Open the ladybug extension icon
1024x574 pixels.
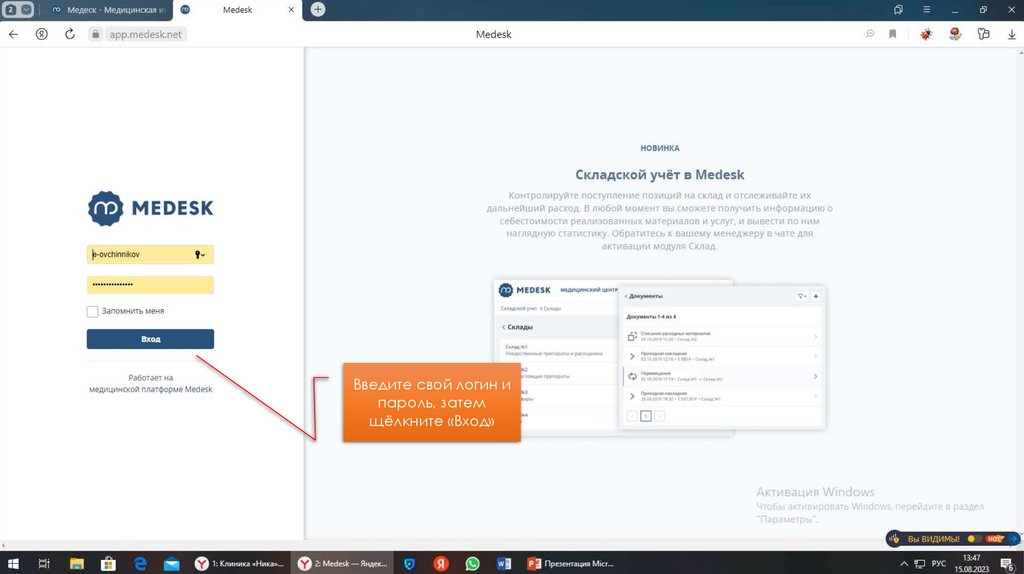coord(926,34)
